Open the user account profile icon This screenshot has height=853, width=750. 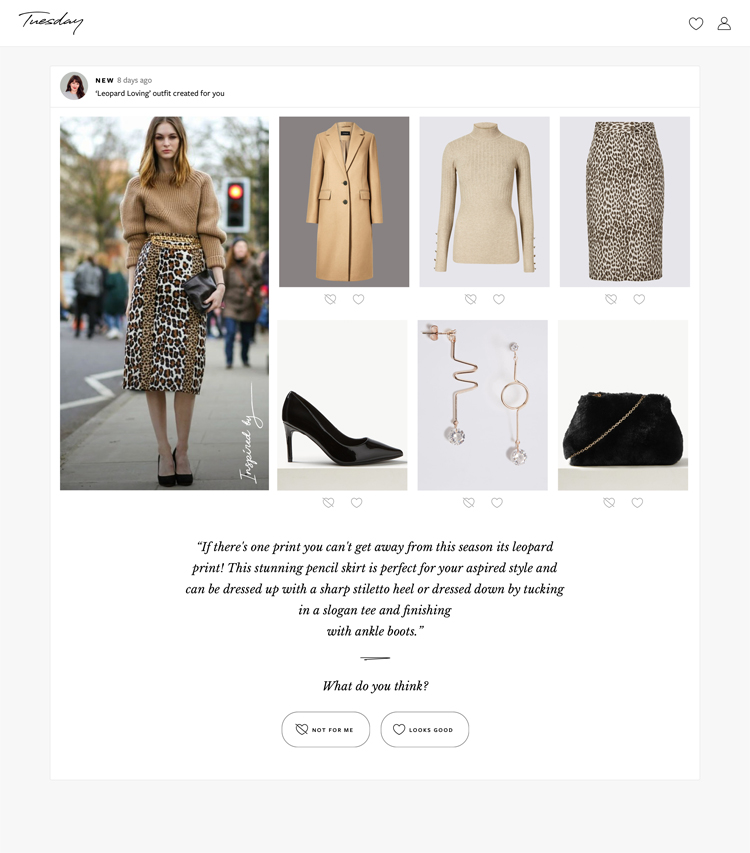[x=724, y=23]
